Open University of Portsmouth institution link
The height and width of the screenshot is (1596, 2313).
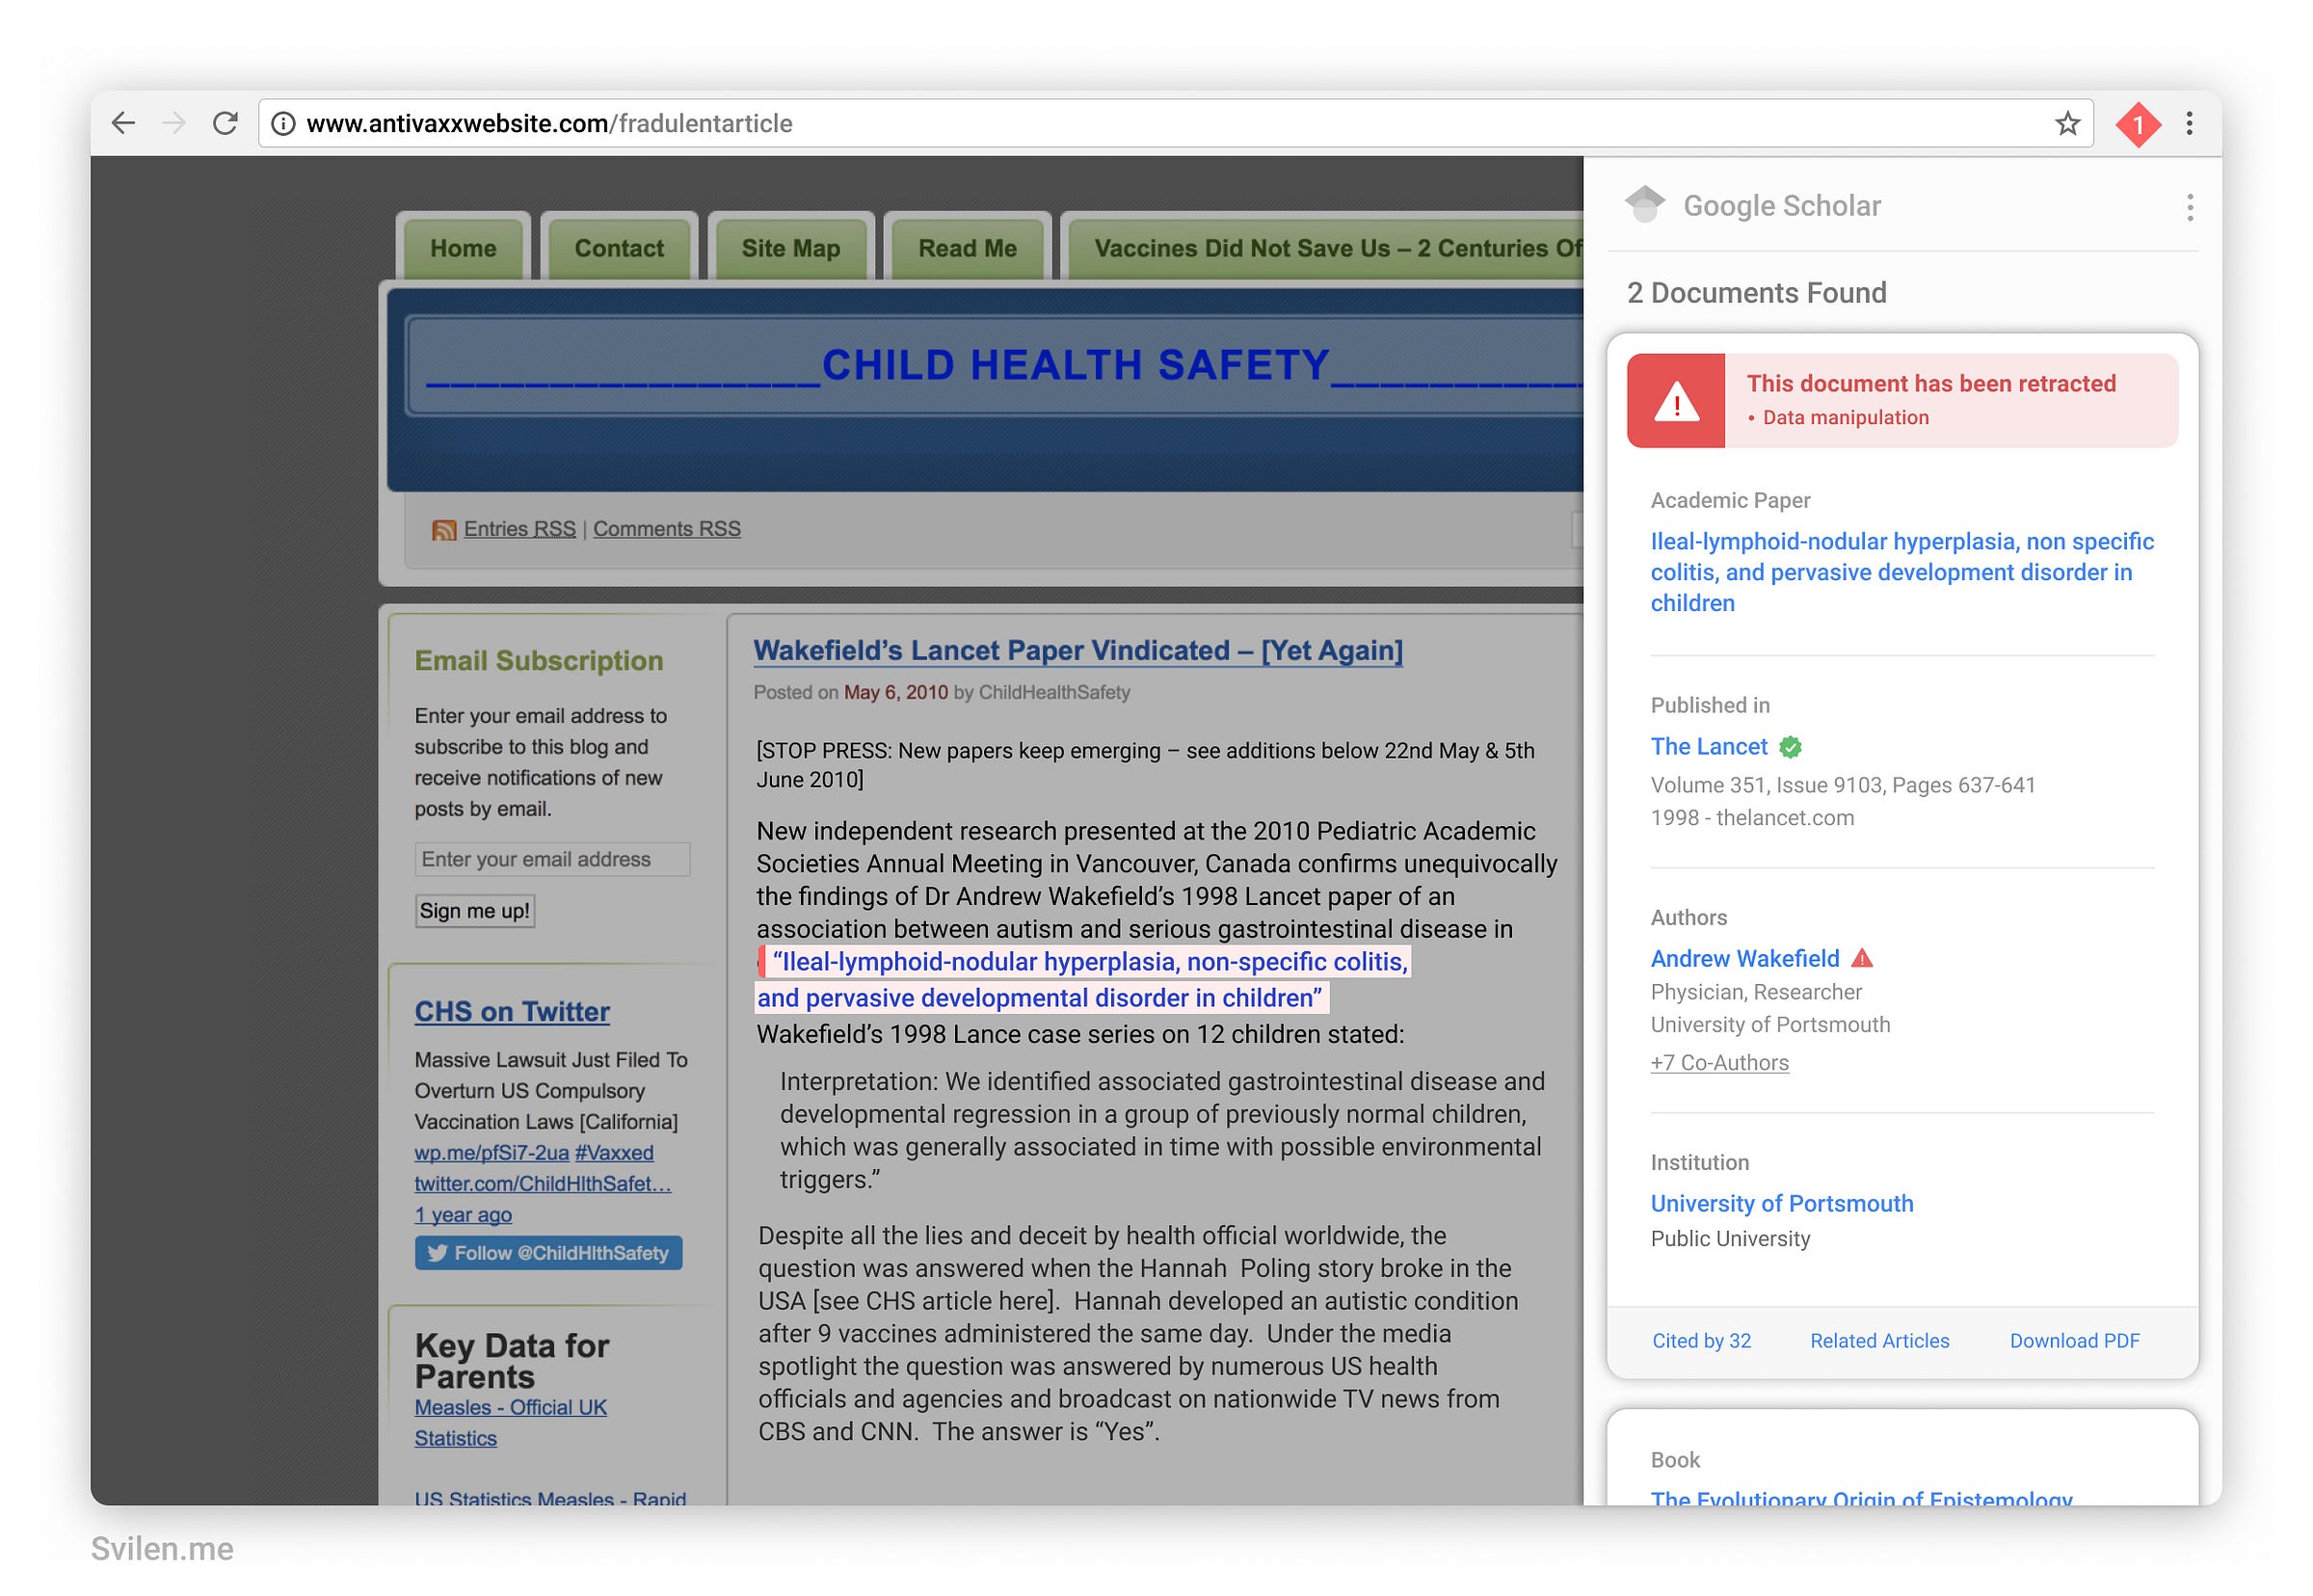coord(1782,1204)
